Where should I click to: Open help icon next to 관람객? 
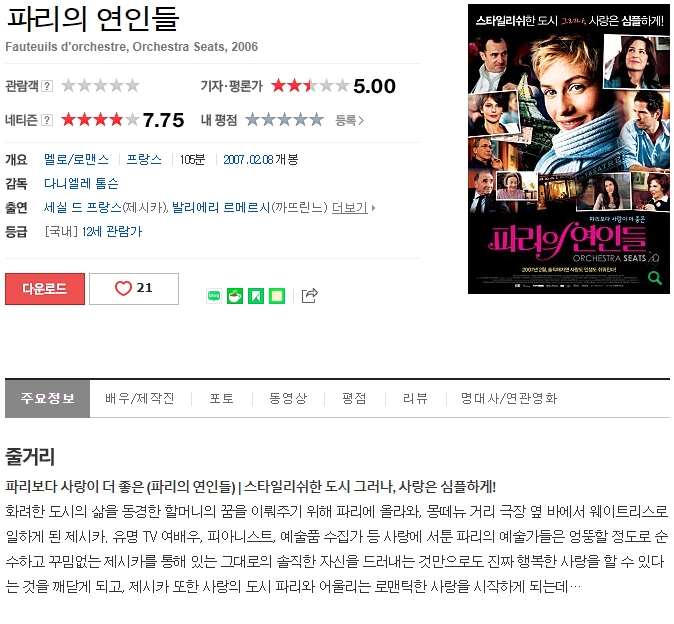point(47,86)
